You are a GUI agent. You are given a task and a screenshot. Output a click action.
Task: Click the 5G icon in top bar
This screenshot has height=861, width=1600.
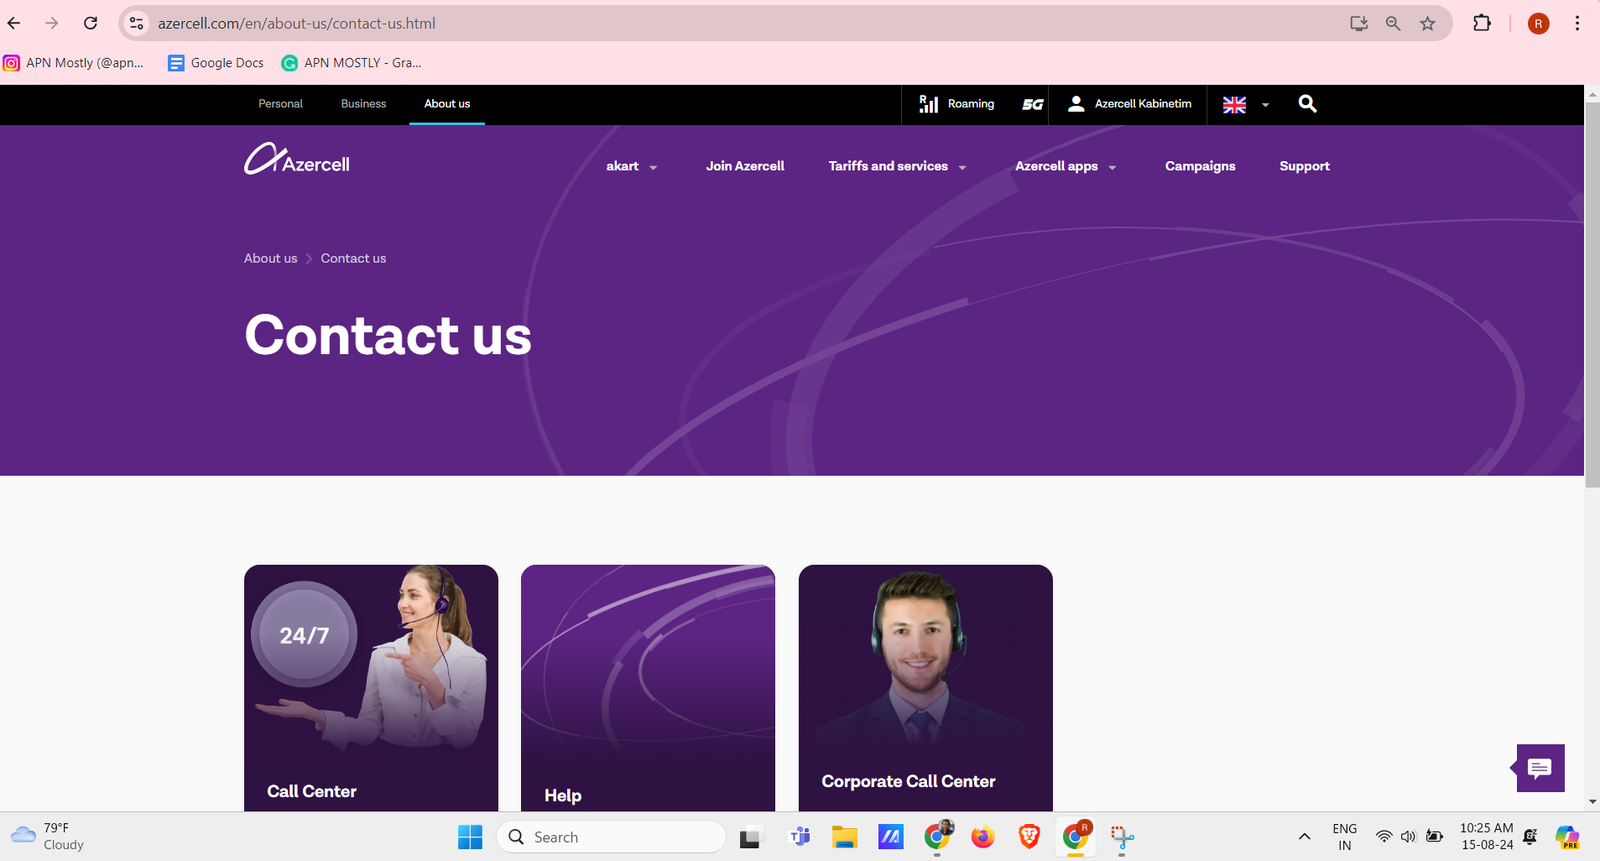[x=1032, y=104]
